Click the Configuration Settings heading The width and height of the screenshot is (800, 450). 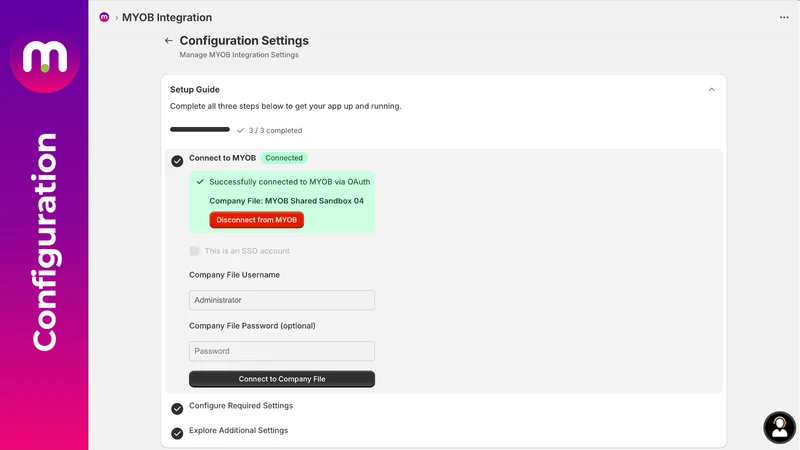[244, 41]
